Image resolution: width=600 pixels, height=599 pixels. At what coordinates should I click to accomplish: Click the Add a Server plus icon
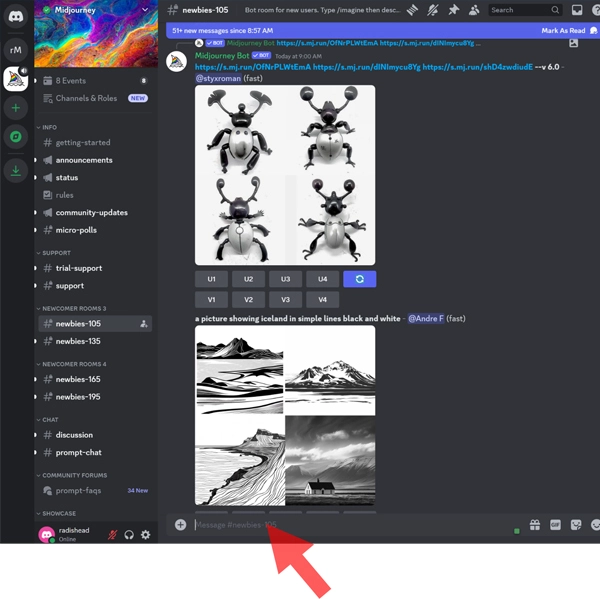pyautogui.click(x=15, y=108)
